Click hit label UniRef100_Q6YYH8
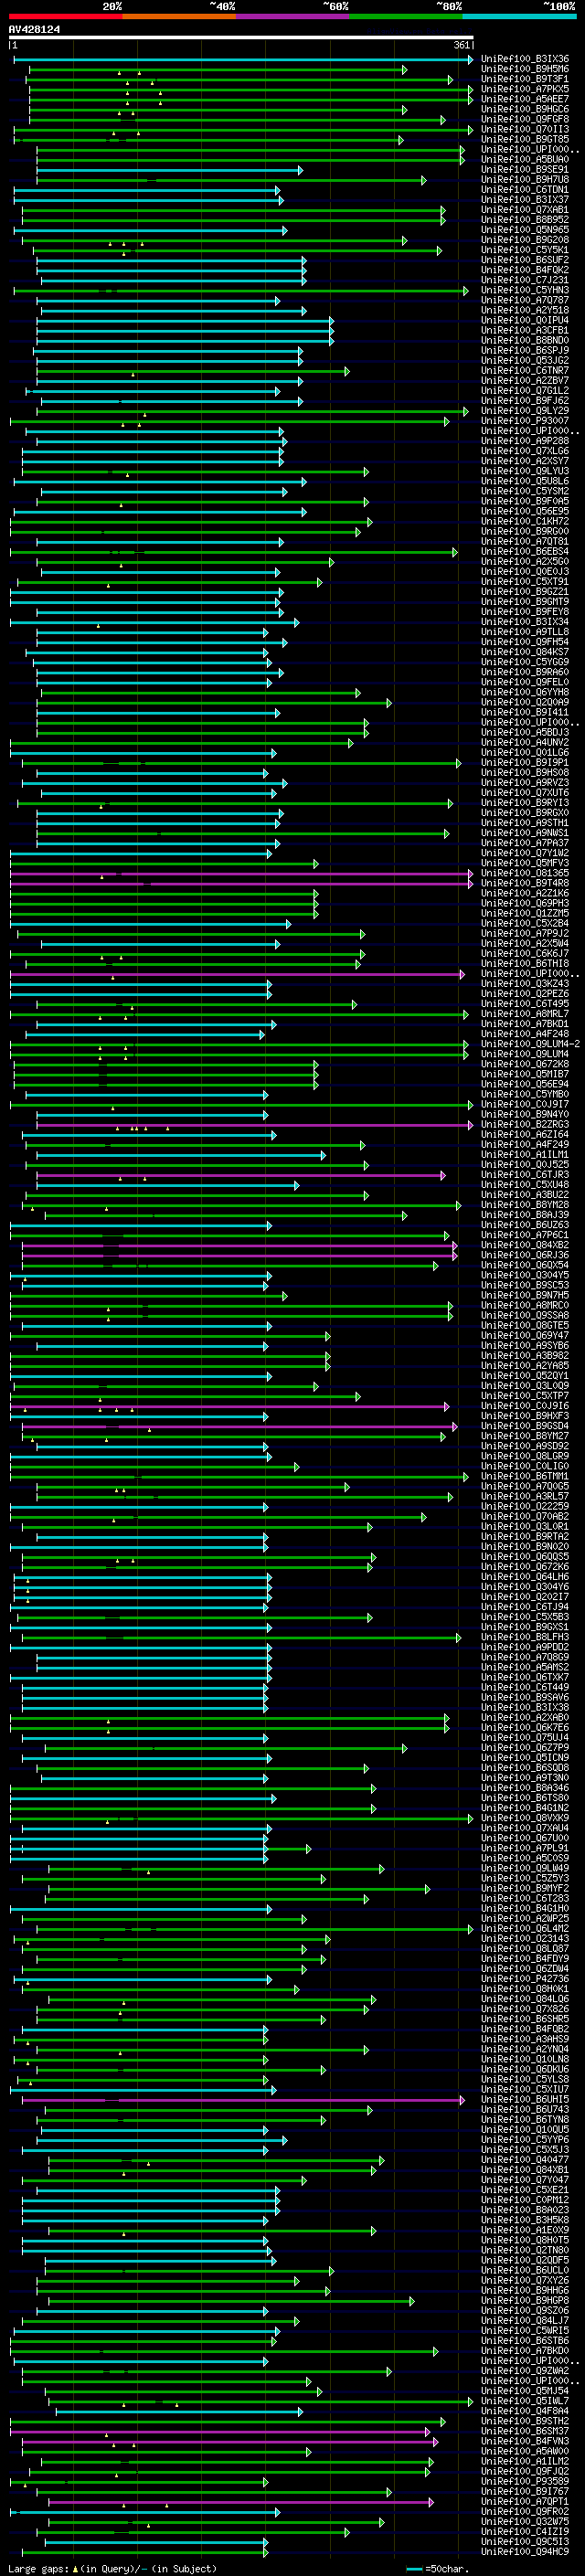Screen dimensions: 585x2576 point(525,692)
